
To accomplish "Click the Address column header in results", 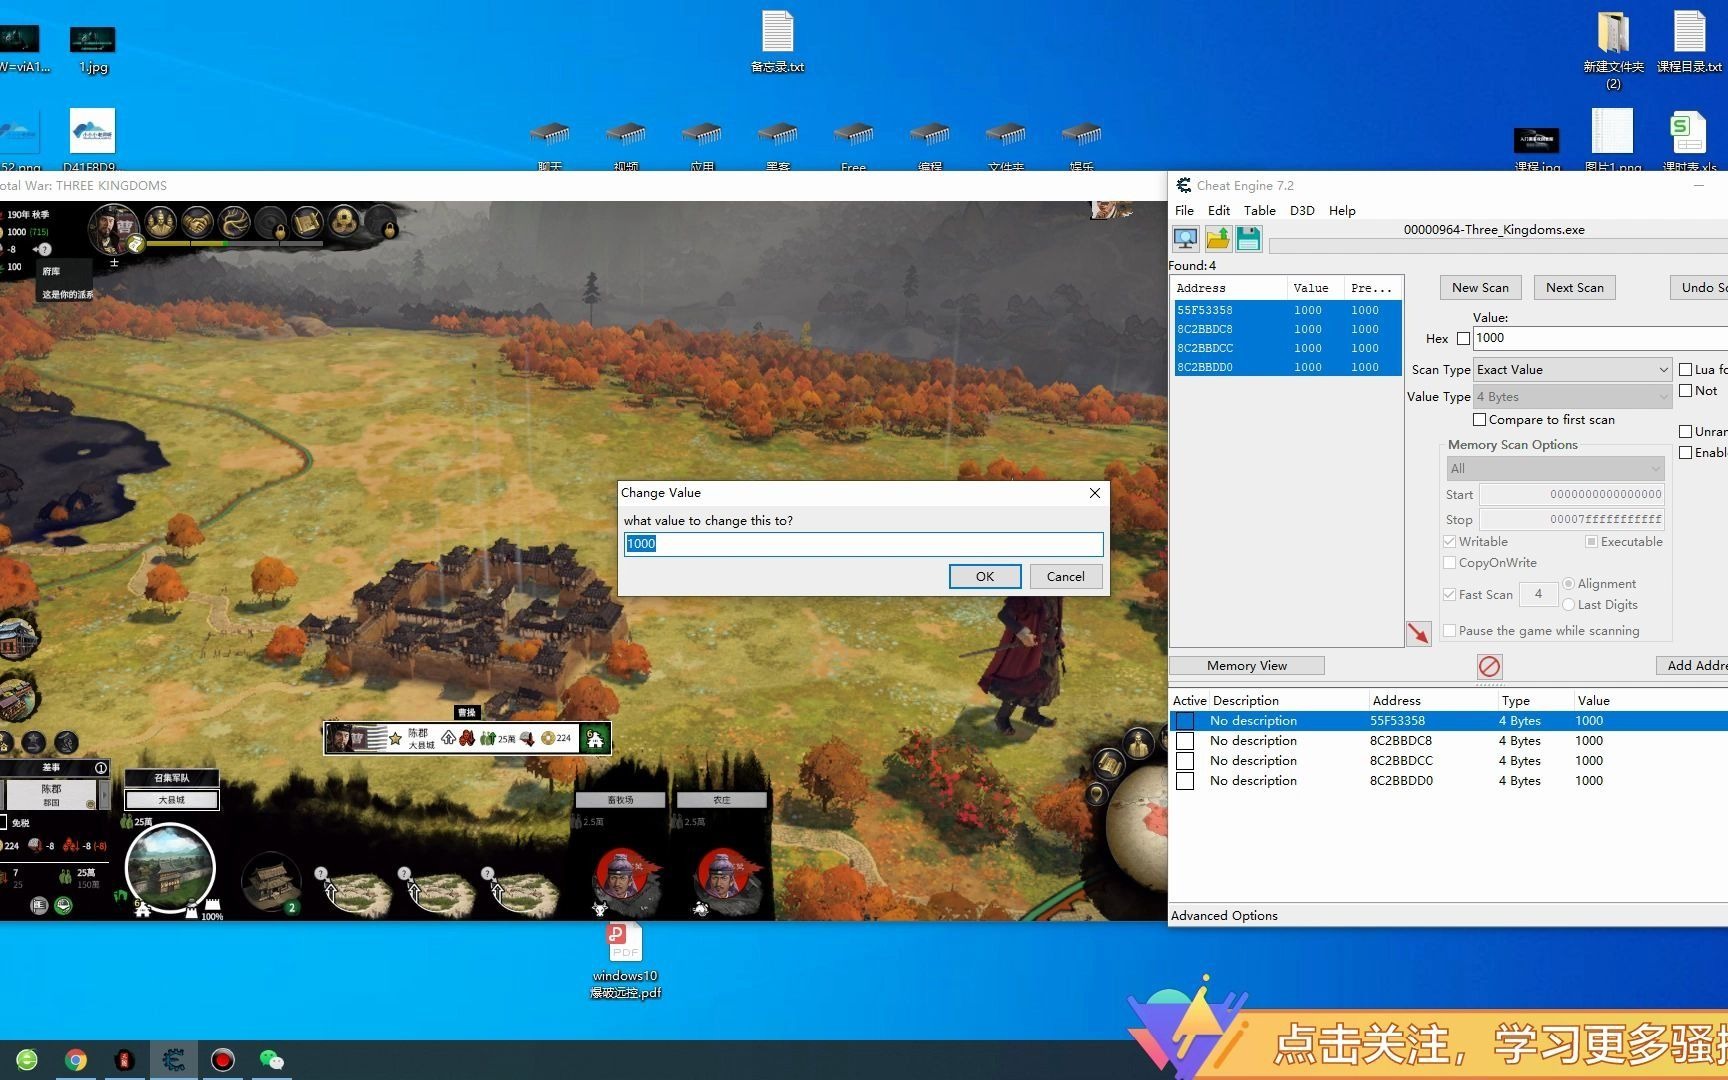I will click(1230, 288).
